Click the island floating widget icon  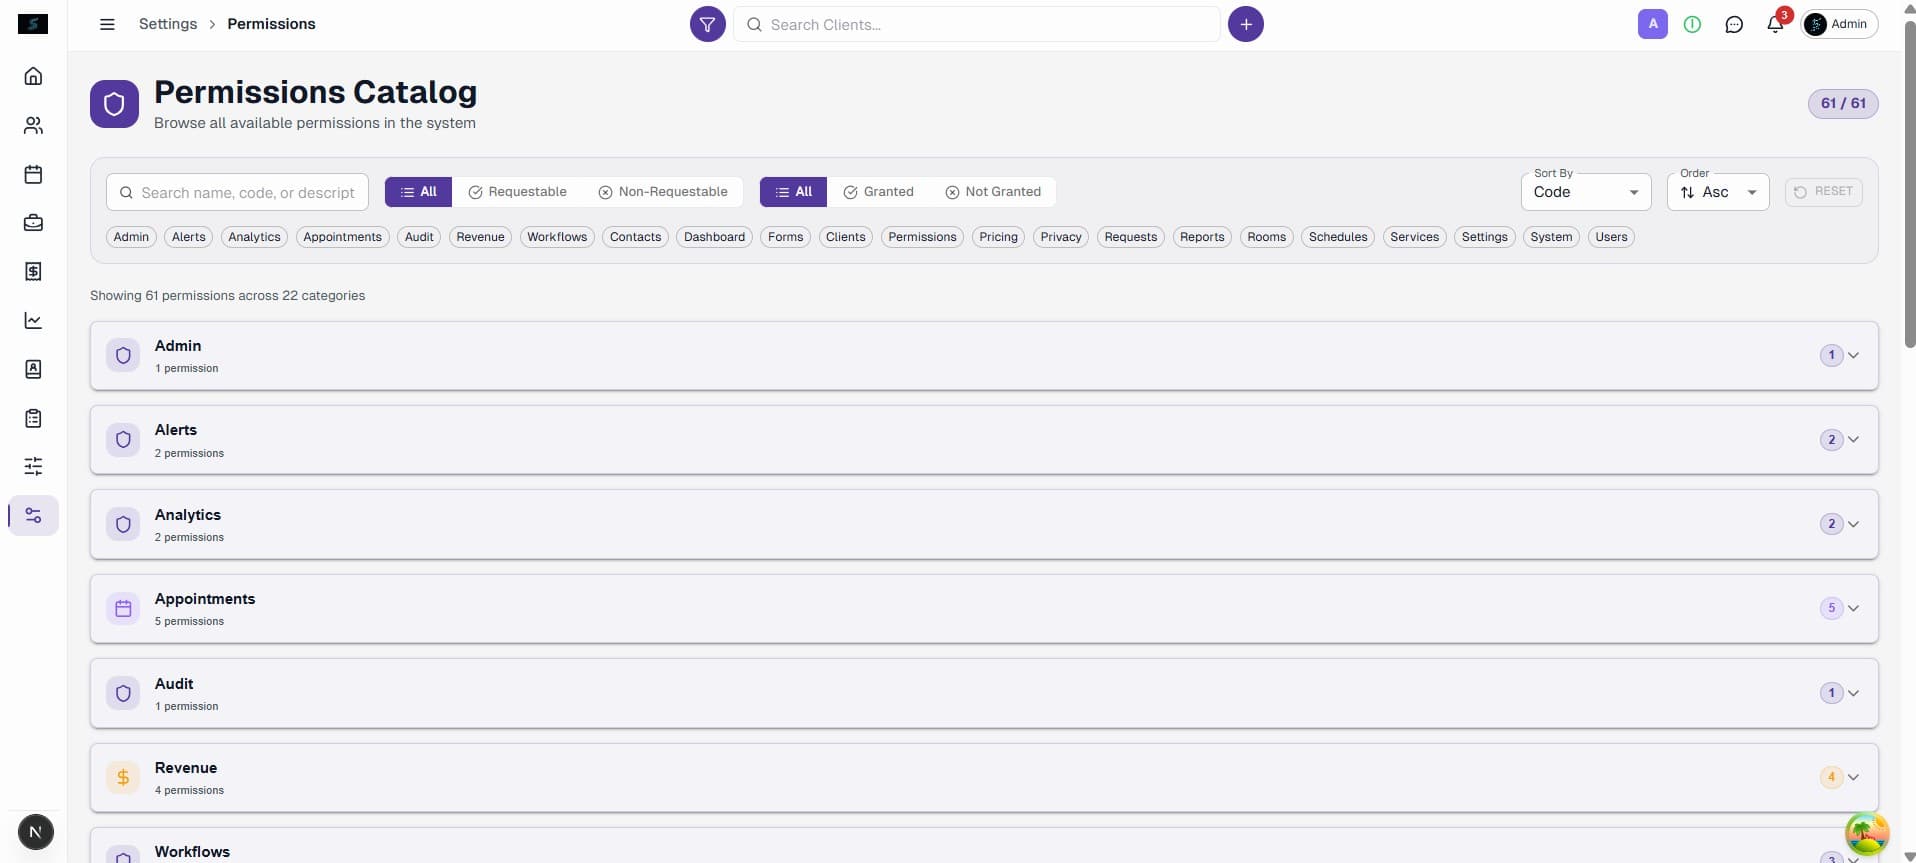point(1866,833)
